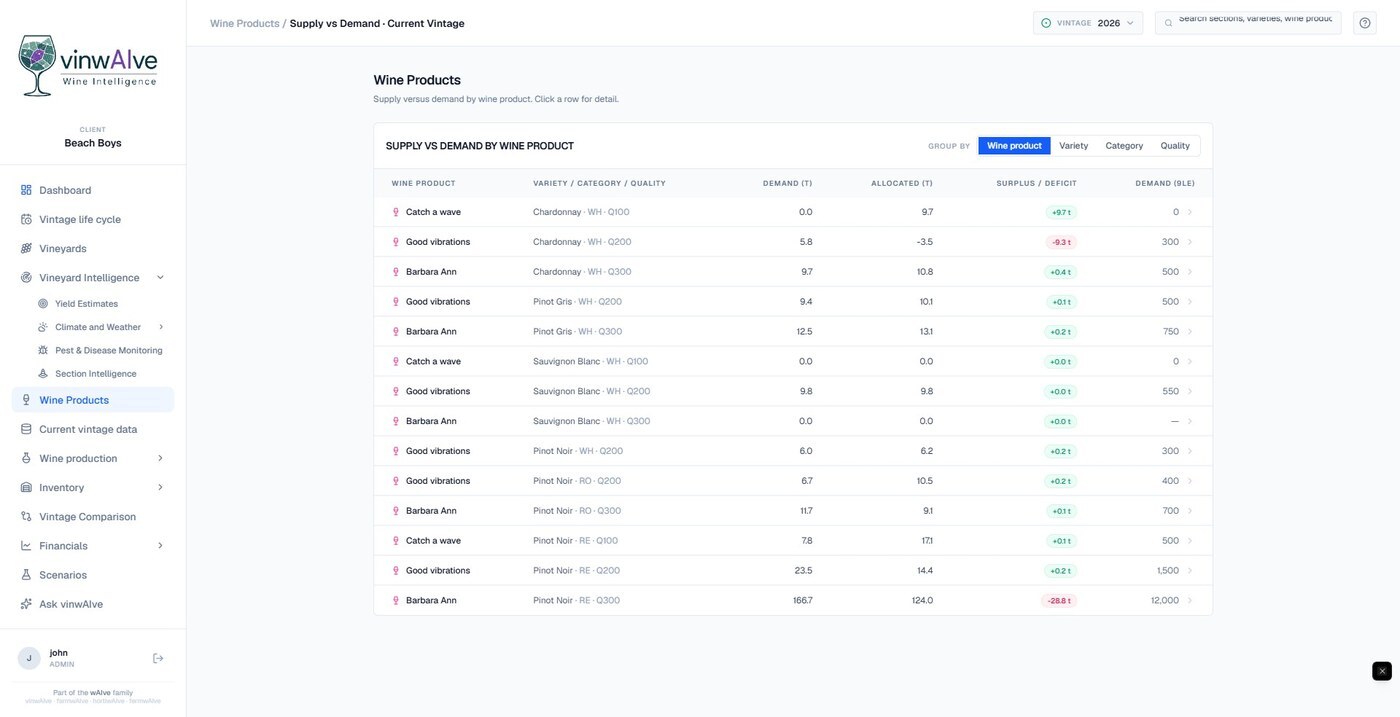Click the Pest & Disease Monitoring bug icon
The height and width of the screenshot is (717, 1400).
click(x=43, y=350)
